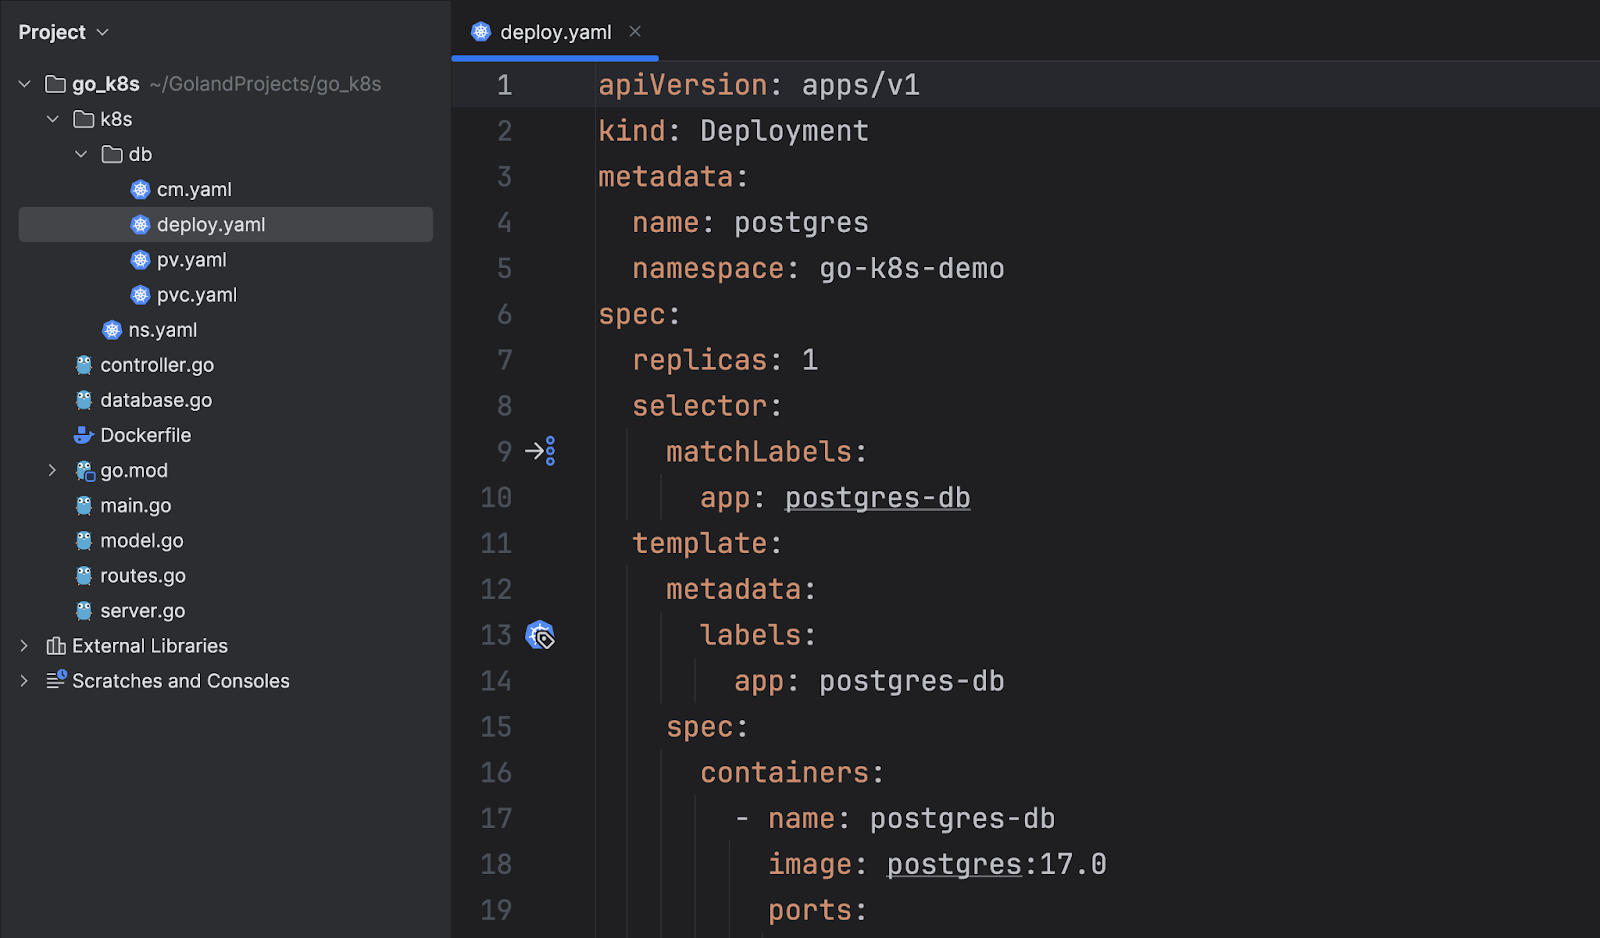Screen dimensions: 1600x938
Task: Click the 'template' key on line 11
Action: (x=700, y=544)
